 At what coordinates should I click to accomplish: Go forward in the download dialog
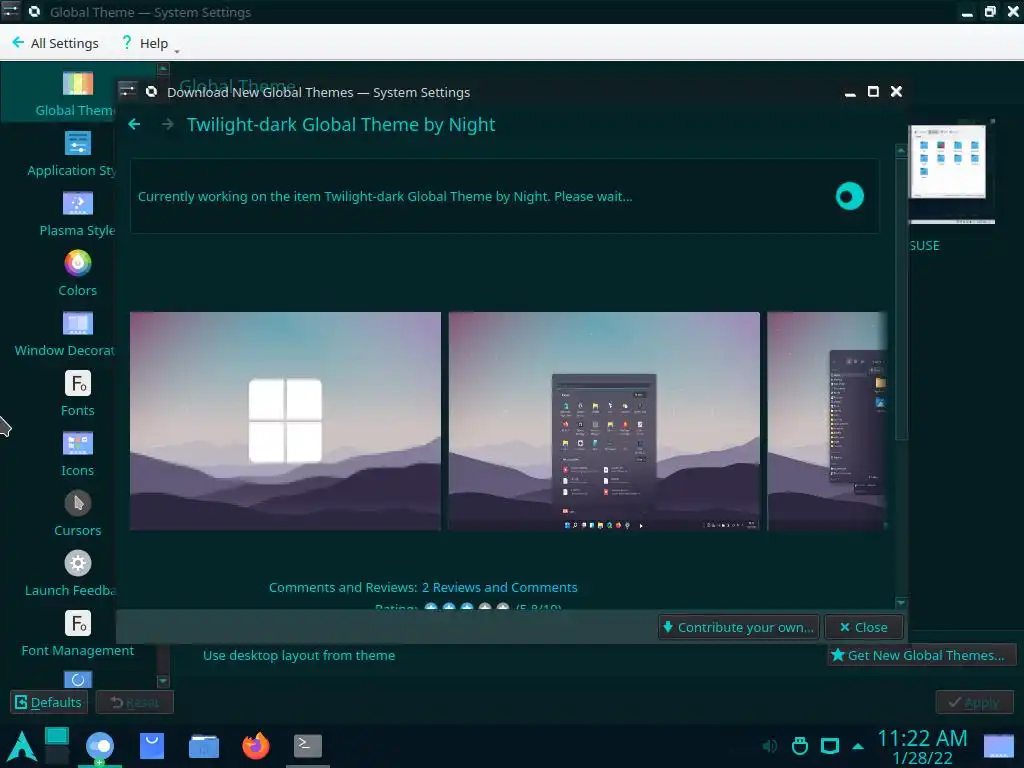(168, 124)
